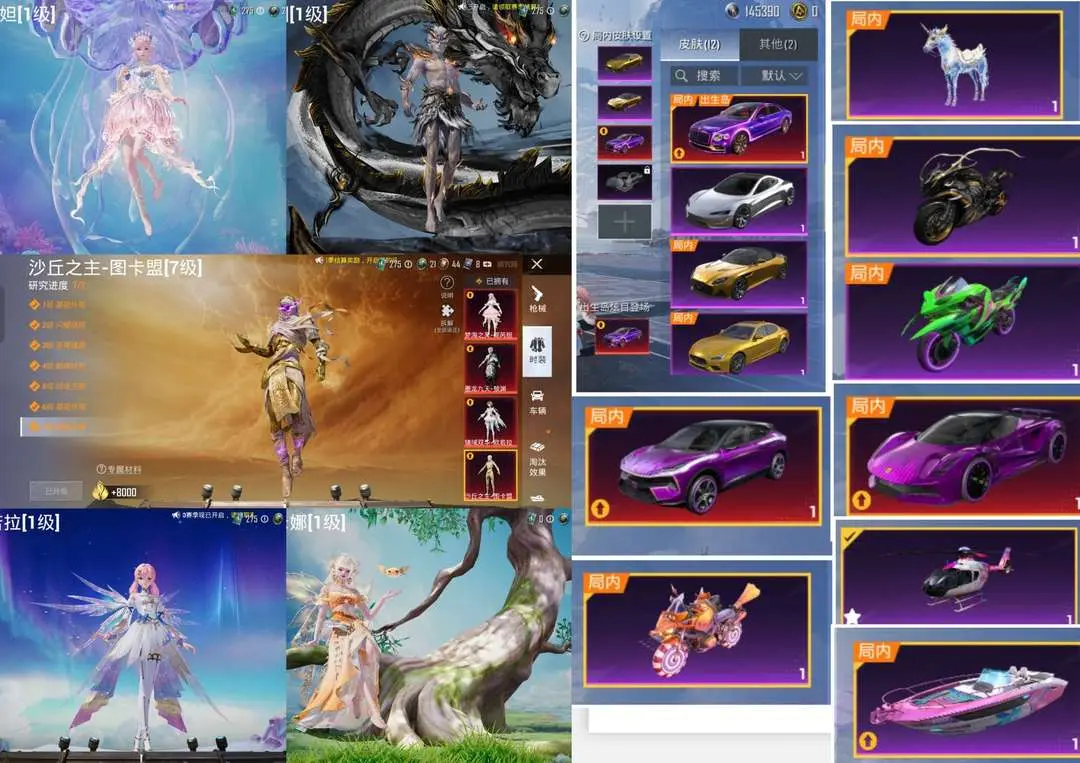Image resolution: width=1080 pixels, height=763 pixels.
Task: Click the star icon on helicopter card
Action: (853, 616)
